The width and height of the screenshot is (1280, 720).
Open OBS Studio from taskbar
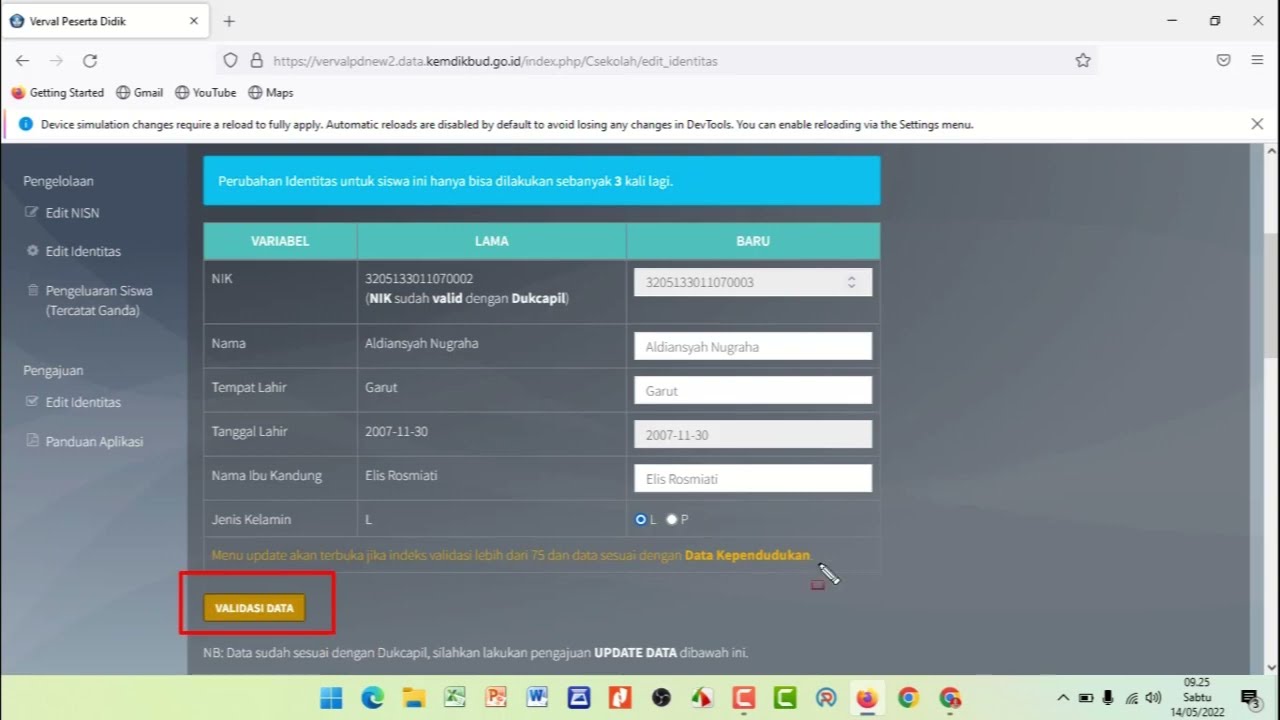[x=661, y=697]
